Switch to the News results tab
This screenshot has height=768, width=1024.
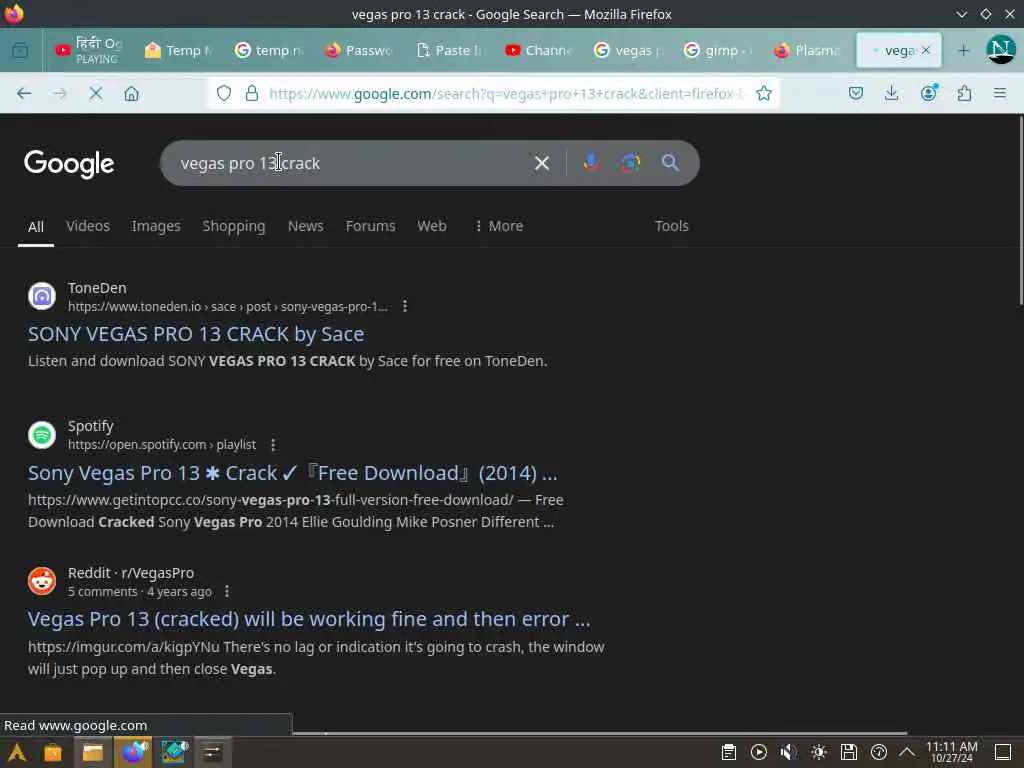(x=306, y=226)
